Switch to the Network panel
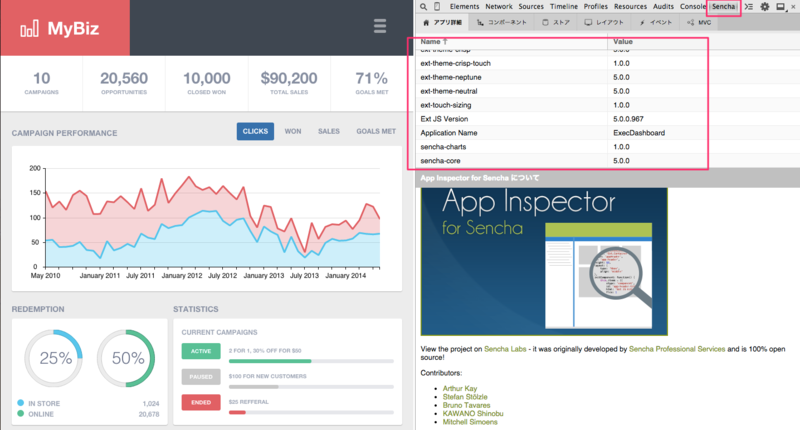Screen dimensions: 800x430 499,7
